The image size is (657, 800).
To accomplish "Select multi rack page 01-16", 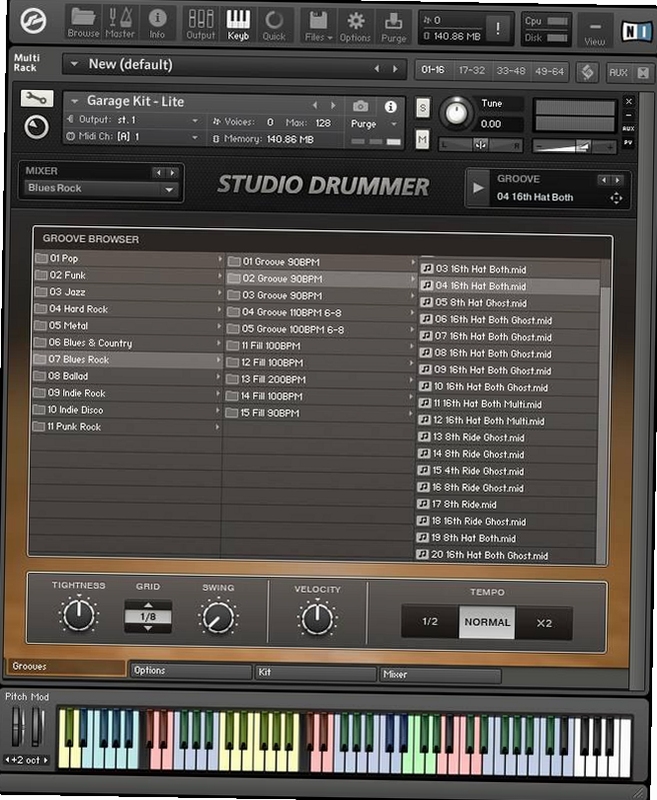I will tap(433, 70).
